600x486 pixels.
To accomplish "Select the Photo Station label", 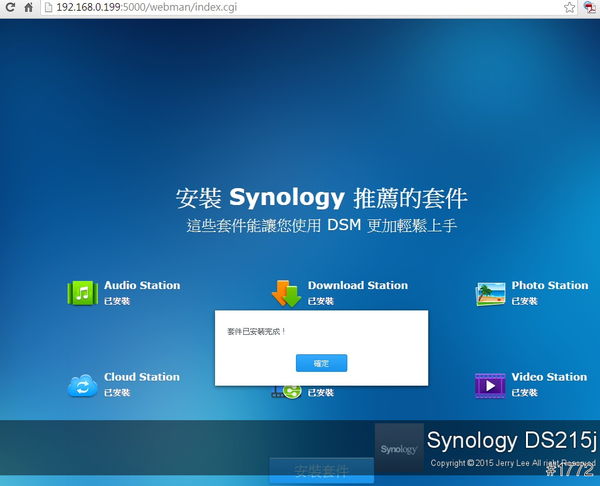I will [550, 285].
